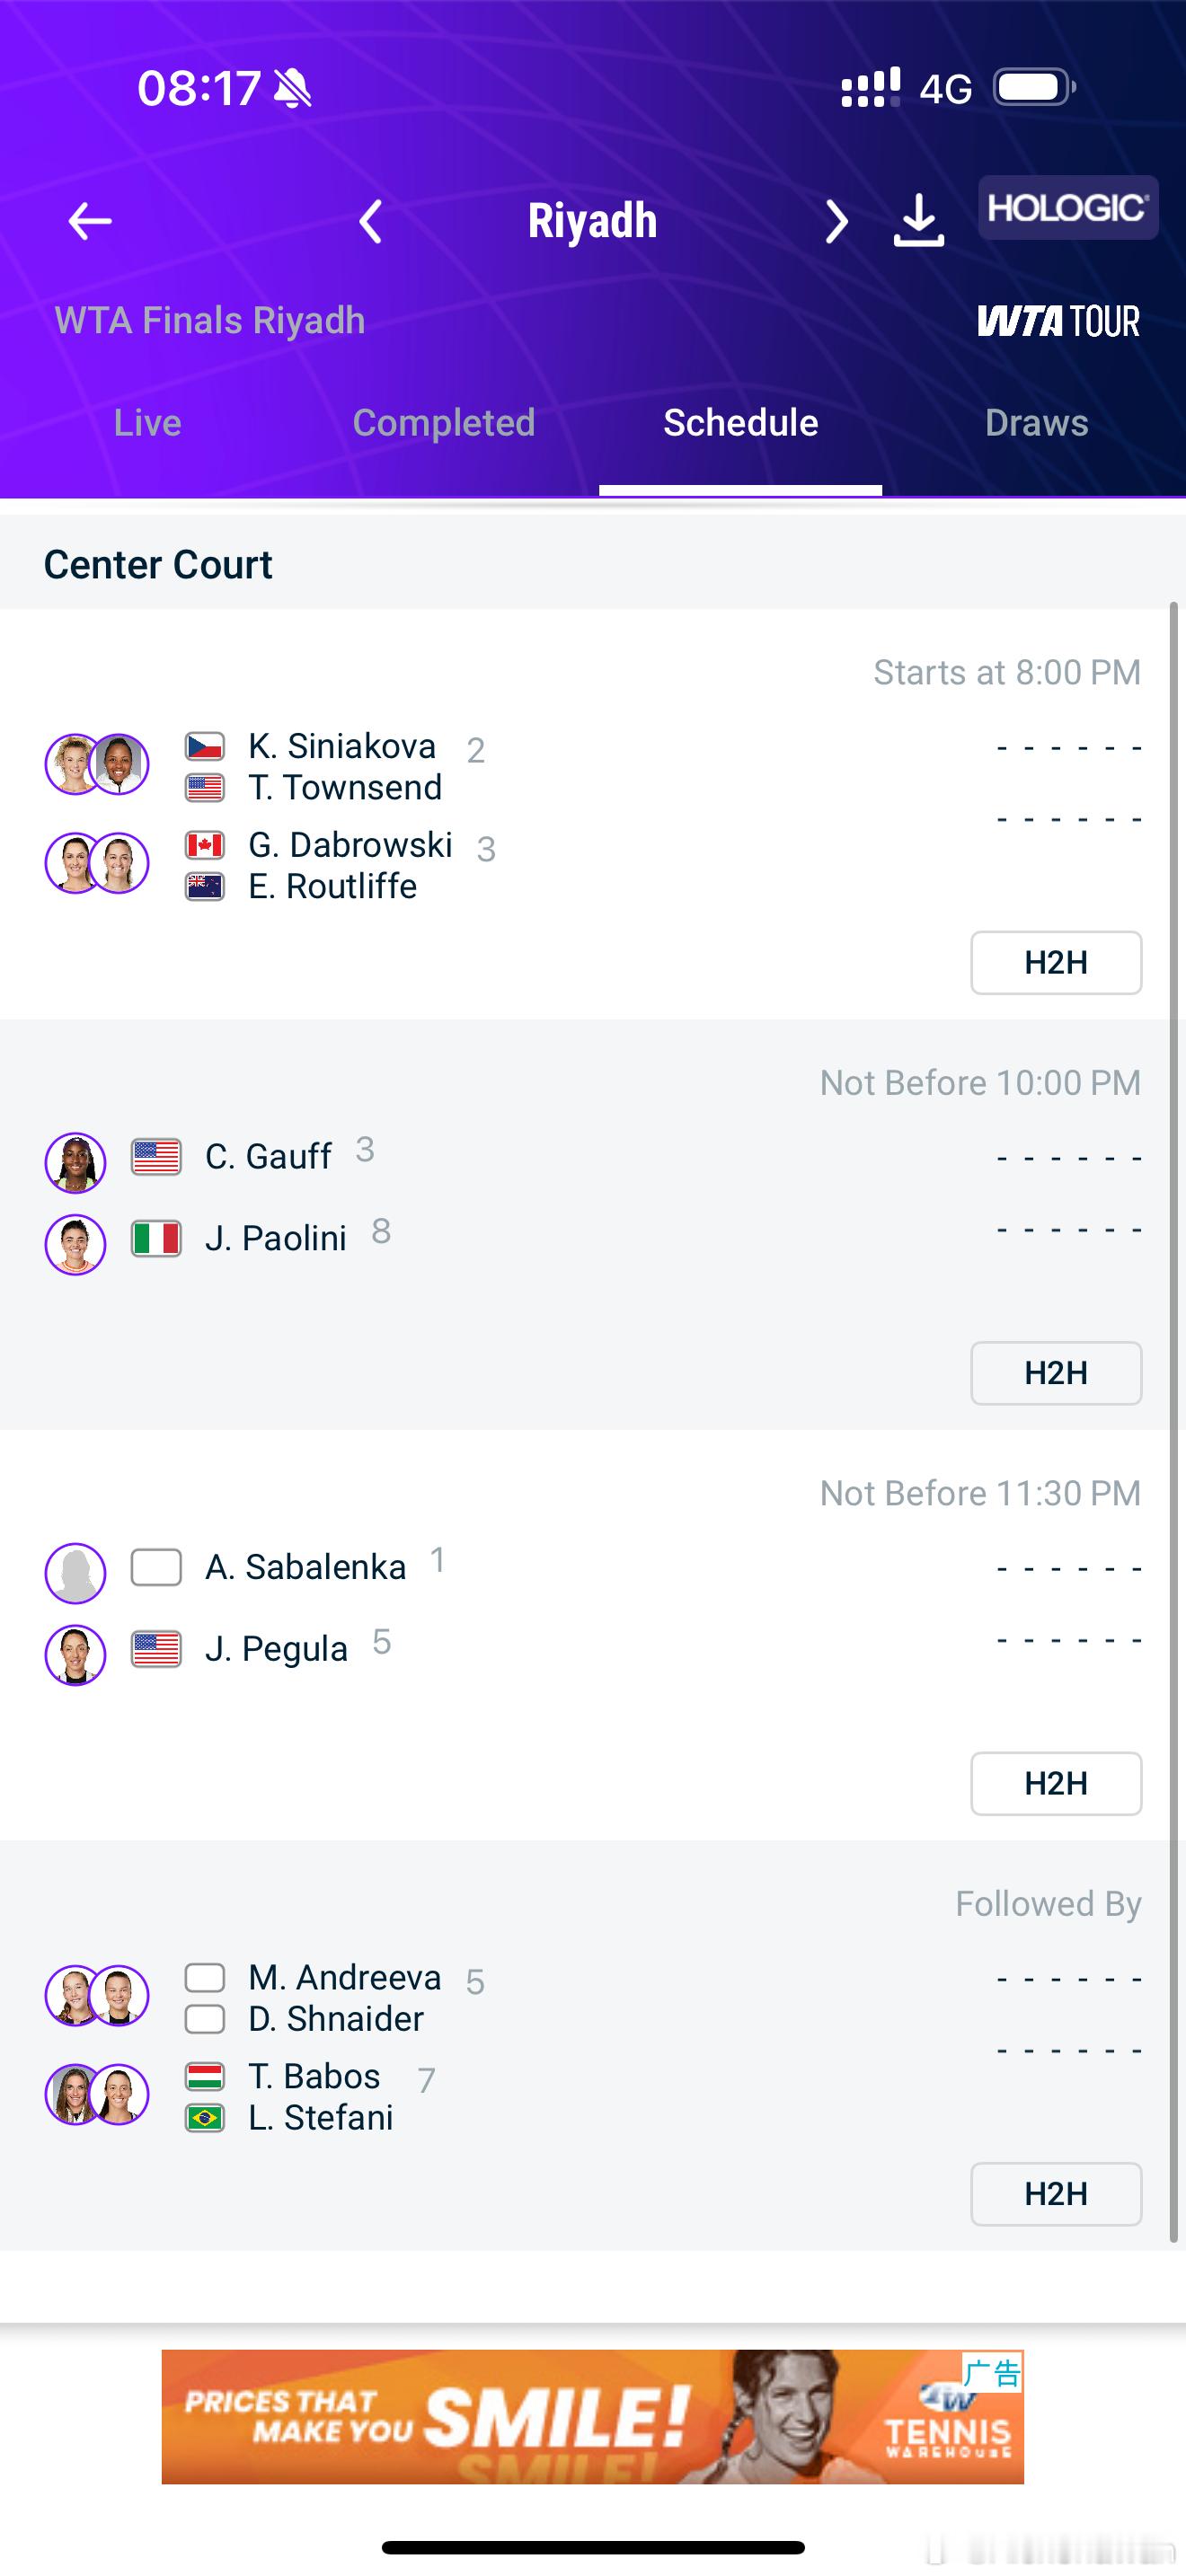Tap C. Gauff's player avatar
The image size is (1186, 2576).
76,1162
